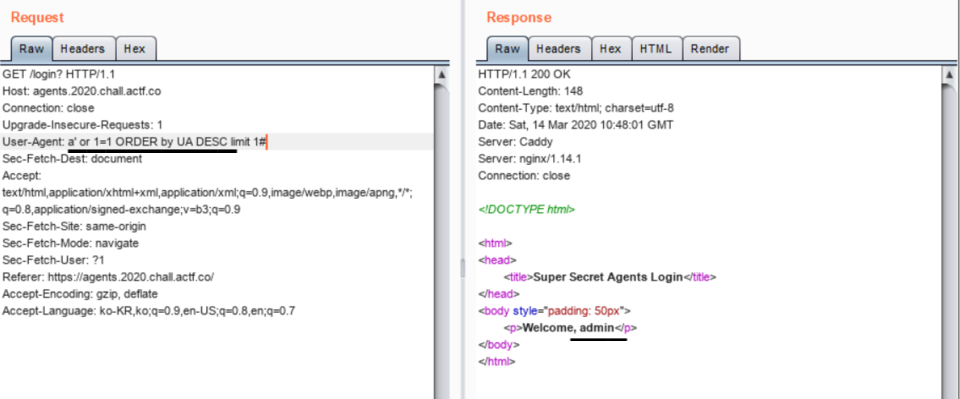Click the 'Sec-Fetch-Site: same-origin' header
Image resolution: width=960 pixels, height=399 pixels.
point(75,226)
